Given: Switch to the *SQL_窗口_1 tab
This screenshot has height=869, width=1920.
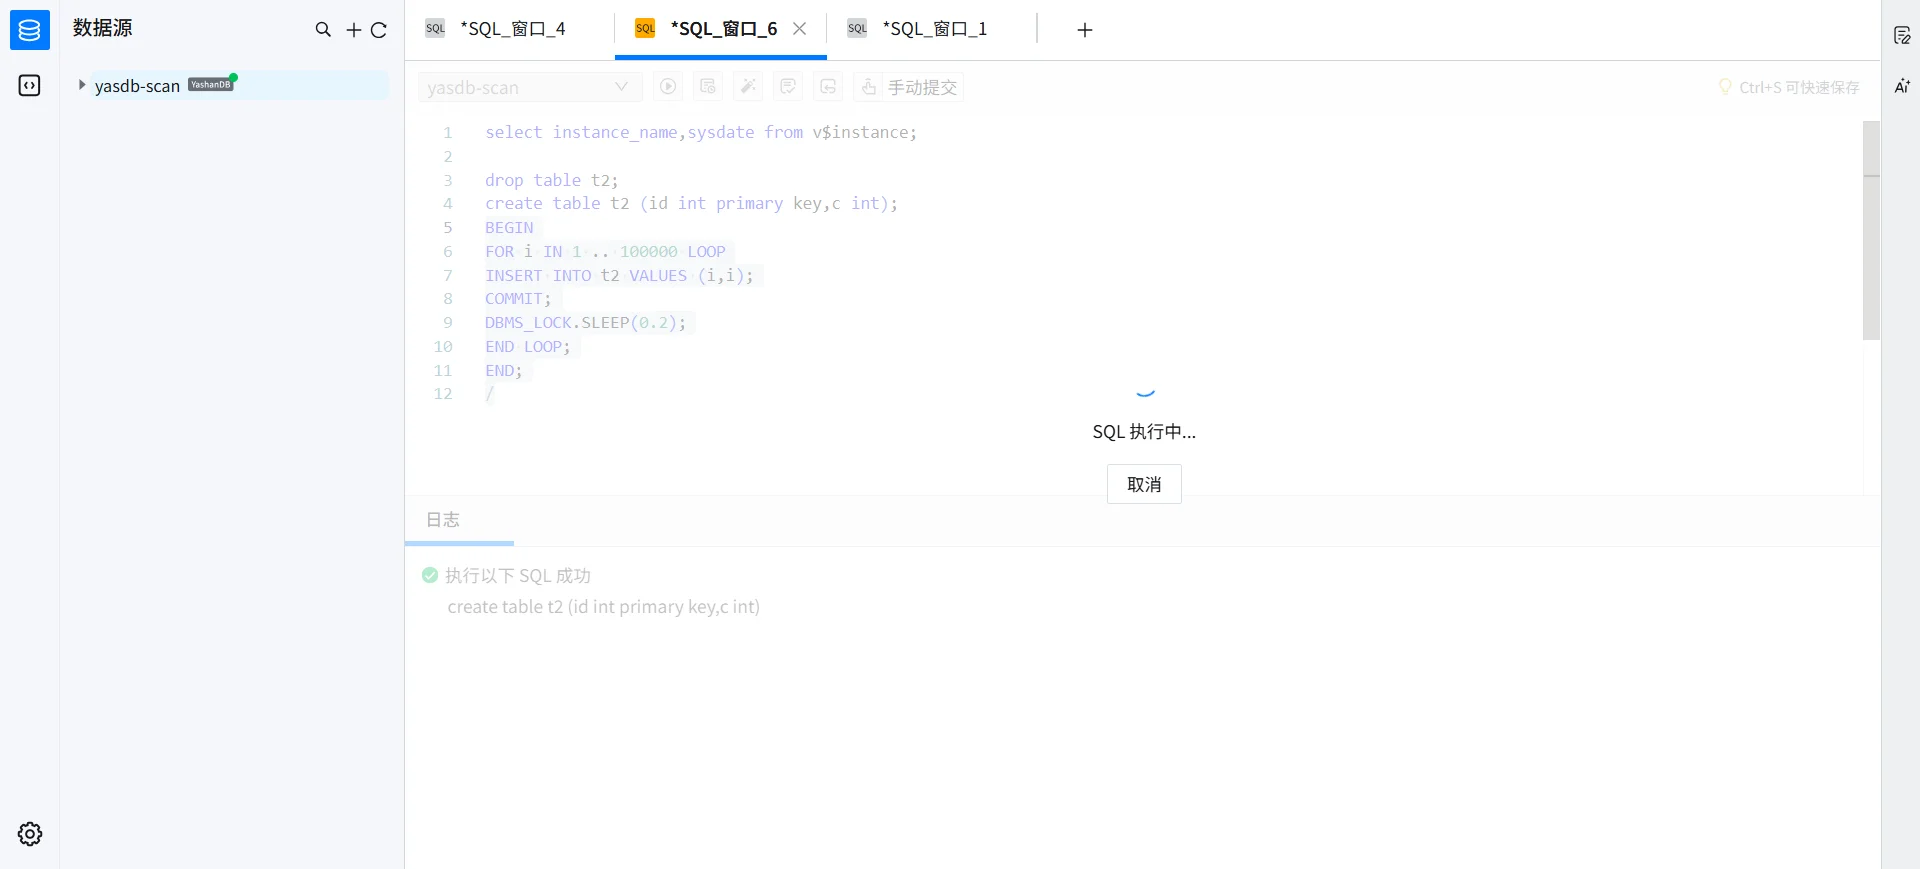Looking at the screenshot, I should (x=935, y=29).
